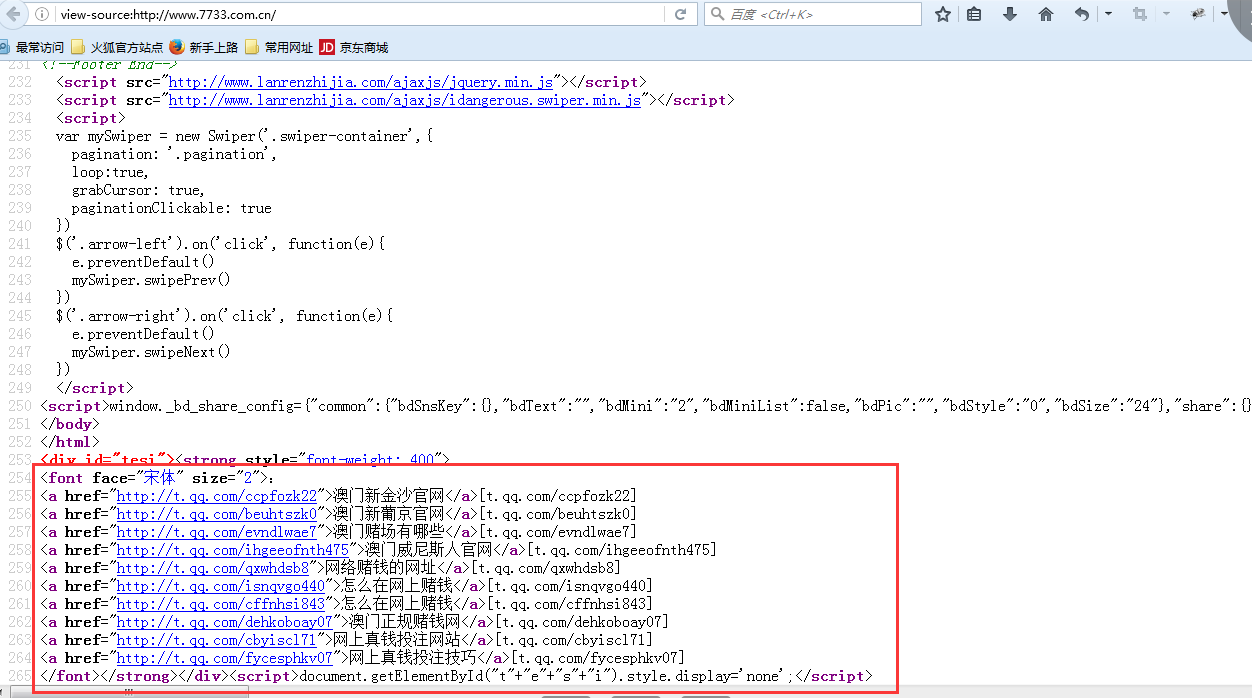
Task: Click the 'mySwiper.swipeNext()' line
Action: [x=151, y=352]
